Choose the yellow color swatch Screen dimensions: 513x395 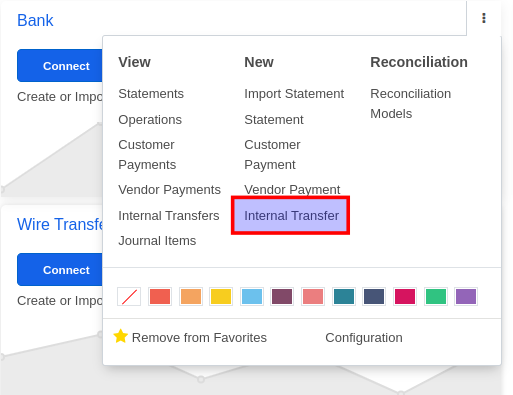[x=221, y=296]
